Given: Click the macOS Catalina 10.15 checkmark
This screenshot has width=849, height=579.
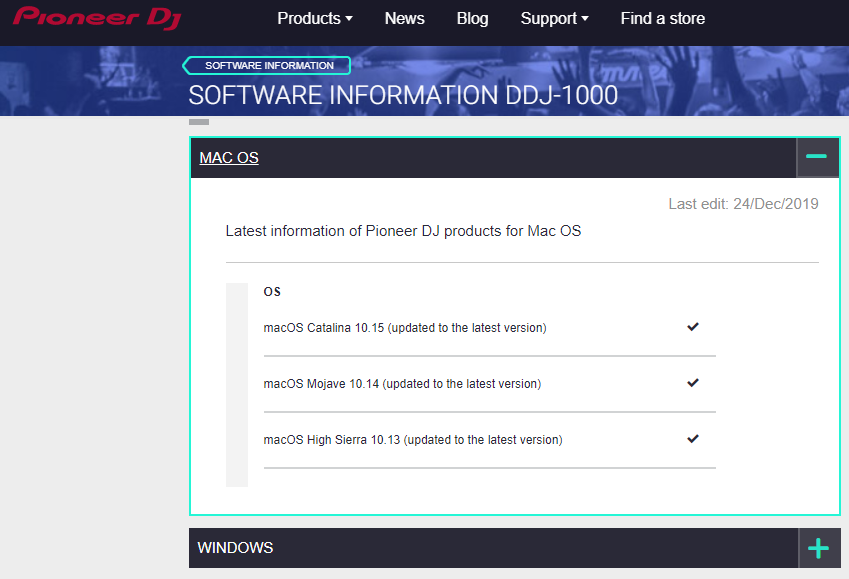Looking at the screenshot, I should click(693, 327).
